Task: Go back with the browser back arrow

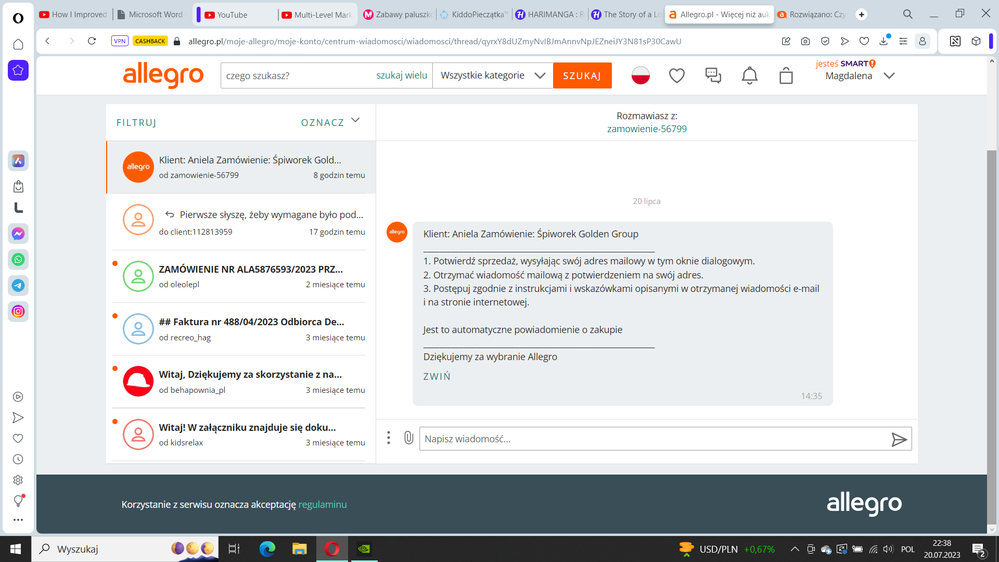Action: (x=48, y=41)
